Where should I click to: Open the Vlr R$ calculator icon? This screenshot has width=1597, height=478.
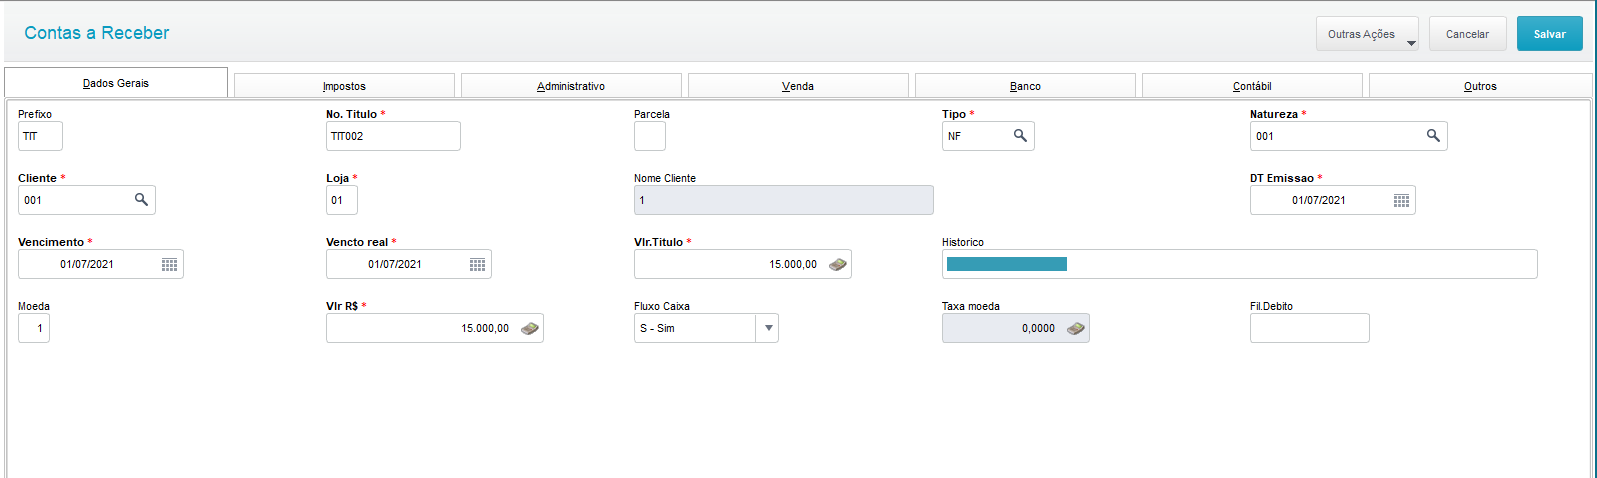click(x=530, y=328)
